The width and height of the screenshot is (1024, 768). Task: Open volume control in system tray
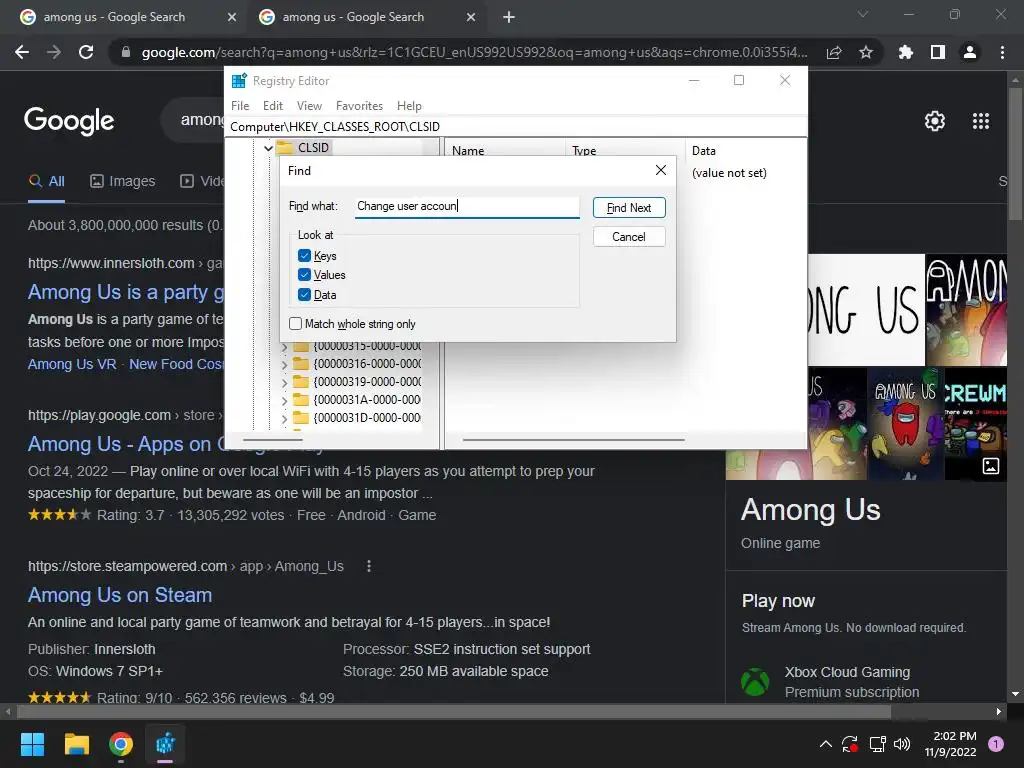pos(902,744)
